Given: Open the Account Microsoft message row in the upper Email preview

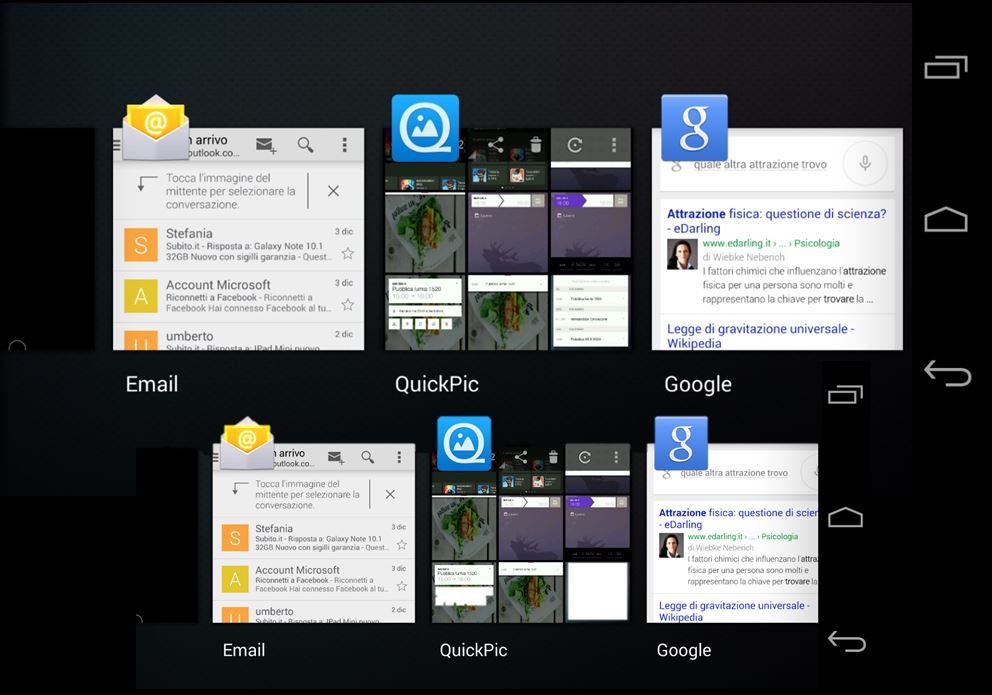Looking at the screenshot, I should (239, 297).
